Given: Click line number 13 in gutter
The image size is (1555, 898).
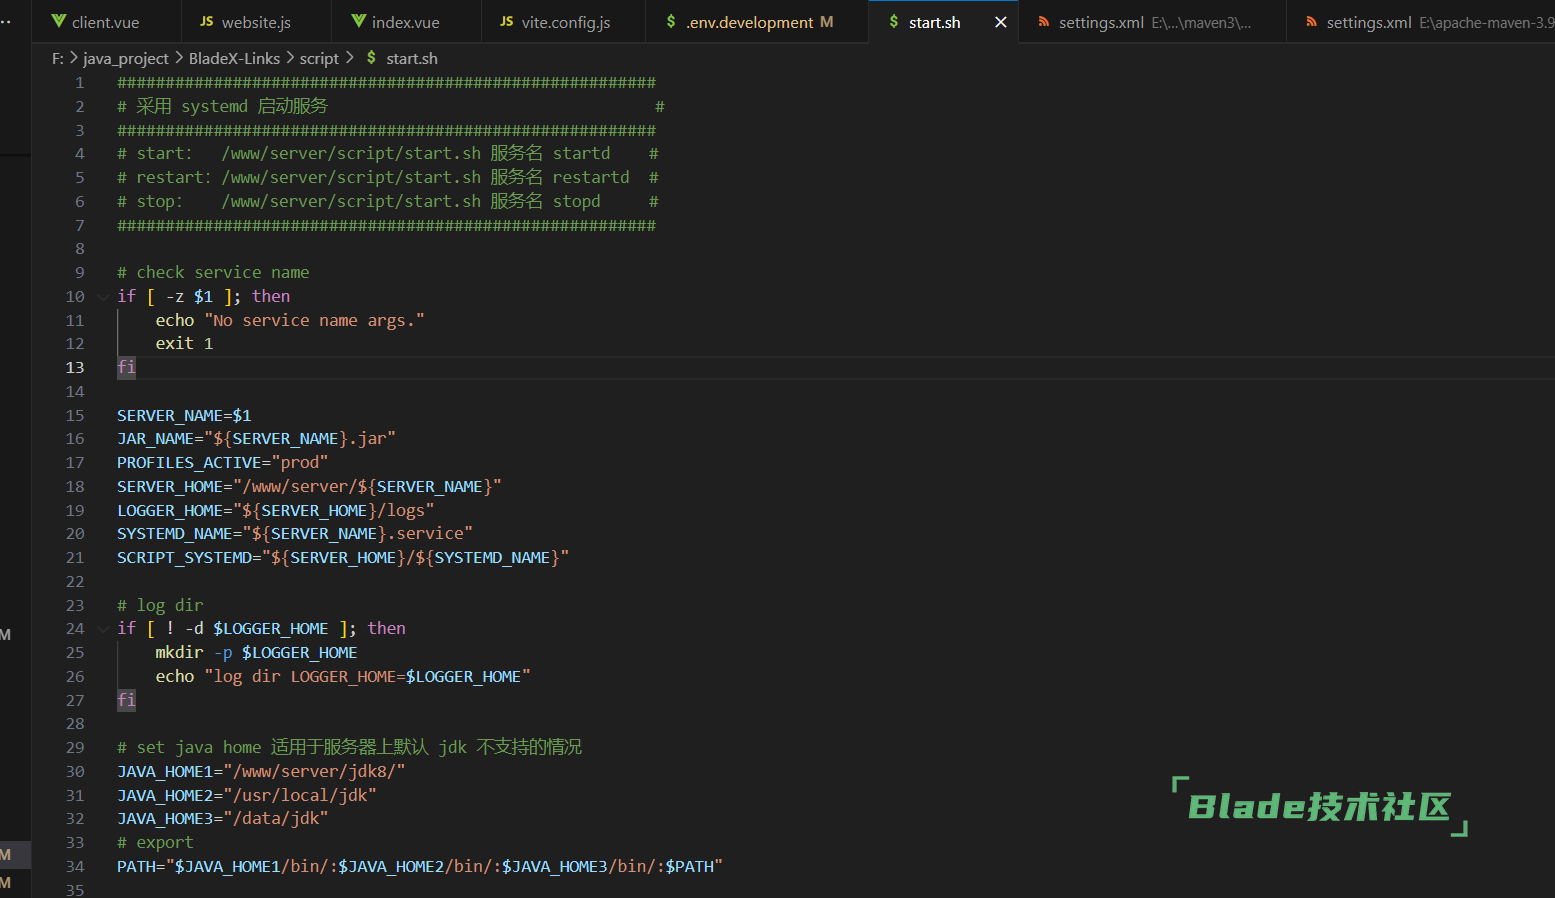Looking at the screenshot, I should click(x=75, y=367).
